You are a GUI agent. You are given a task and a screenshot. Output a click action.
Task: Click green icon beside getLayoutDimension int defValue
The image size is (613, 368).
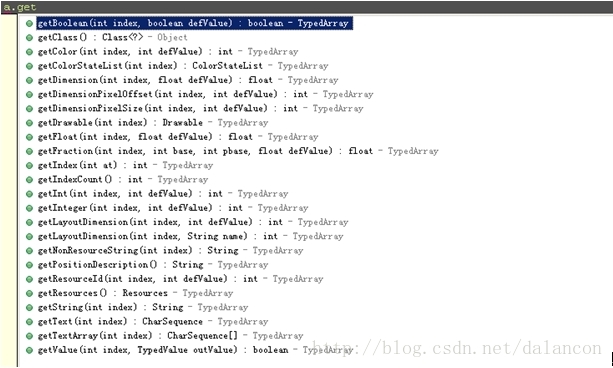coord(29,222)
